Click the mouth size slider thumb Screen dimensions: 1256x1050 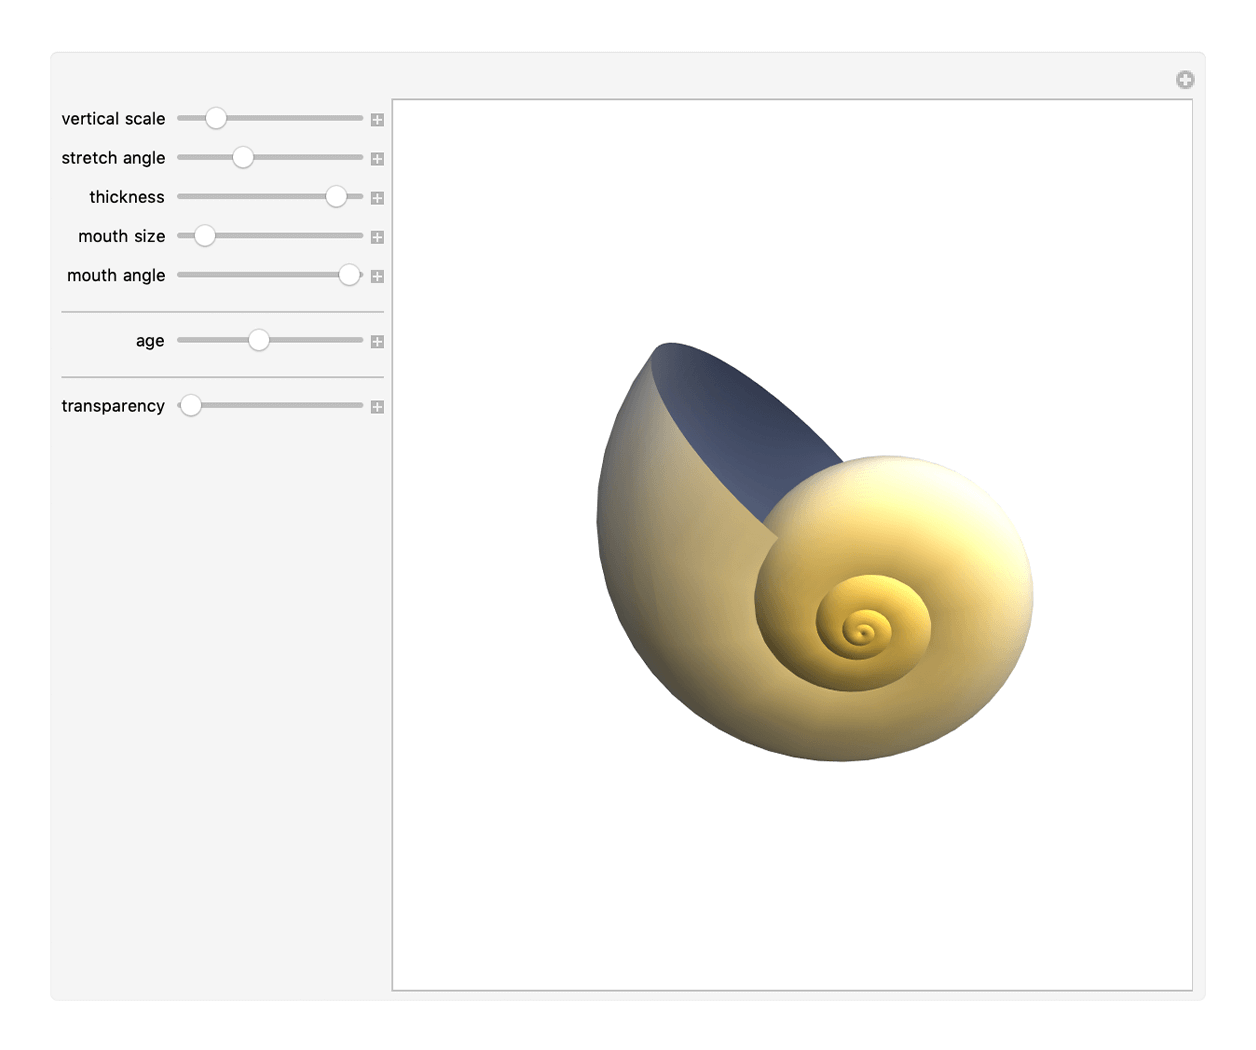[204, 236]
